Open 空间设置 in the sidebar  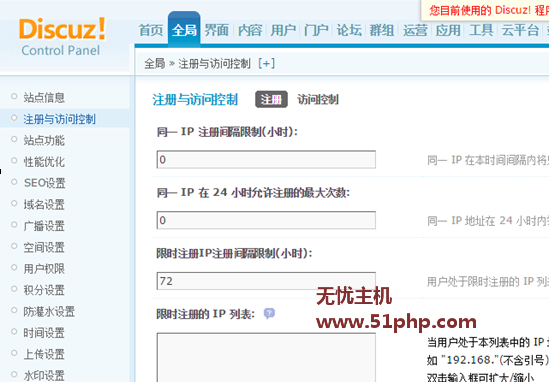pyautogui.click(x=44, y=248)
